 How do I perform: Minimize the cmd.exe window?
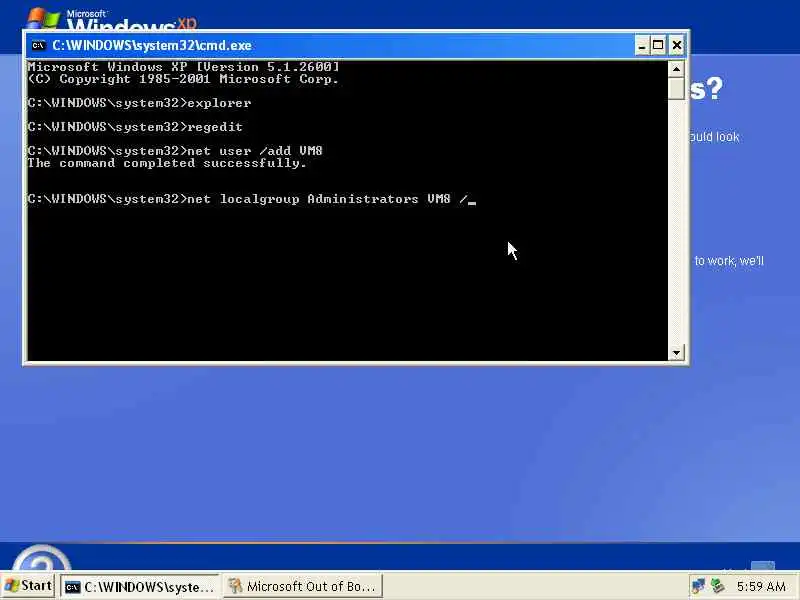642,45
